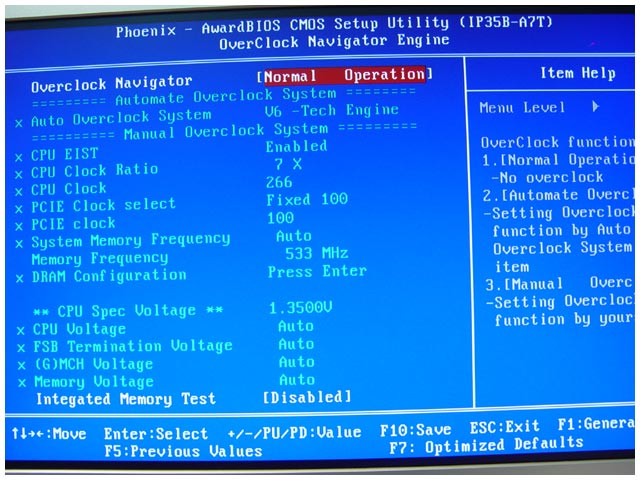Click the Move arrow keys hint
This screenshot has width=640, height=480.
(49, 433)
